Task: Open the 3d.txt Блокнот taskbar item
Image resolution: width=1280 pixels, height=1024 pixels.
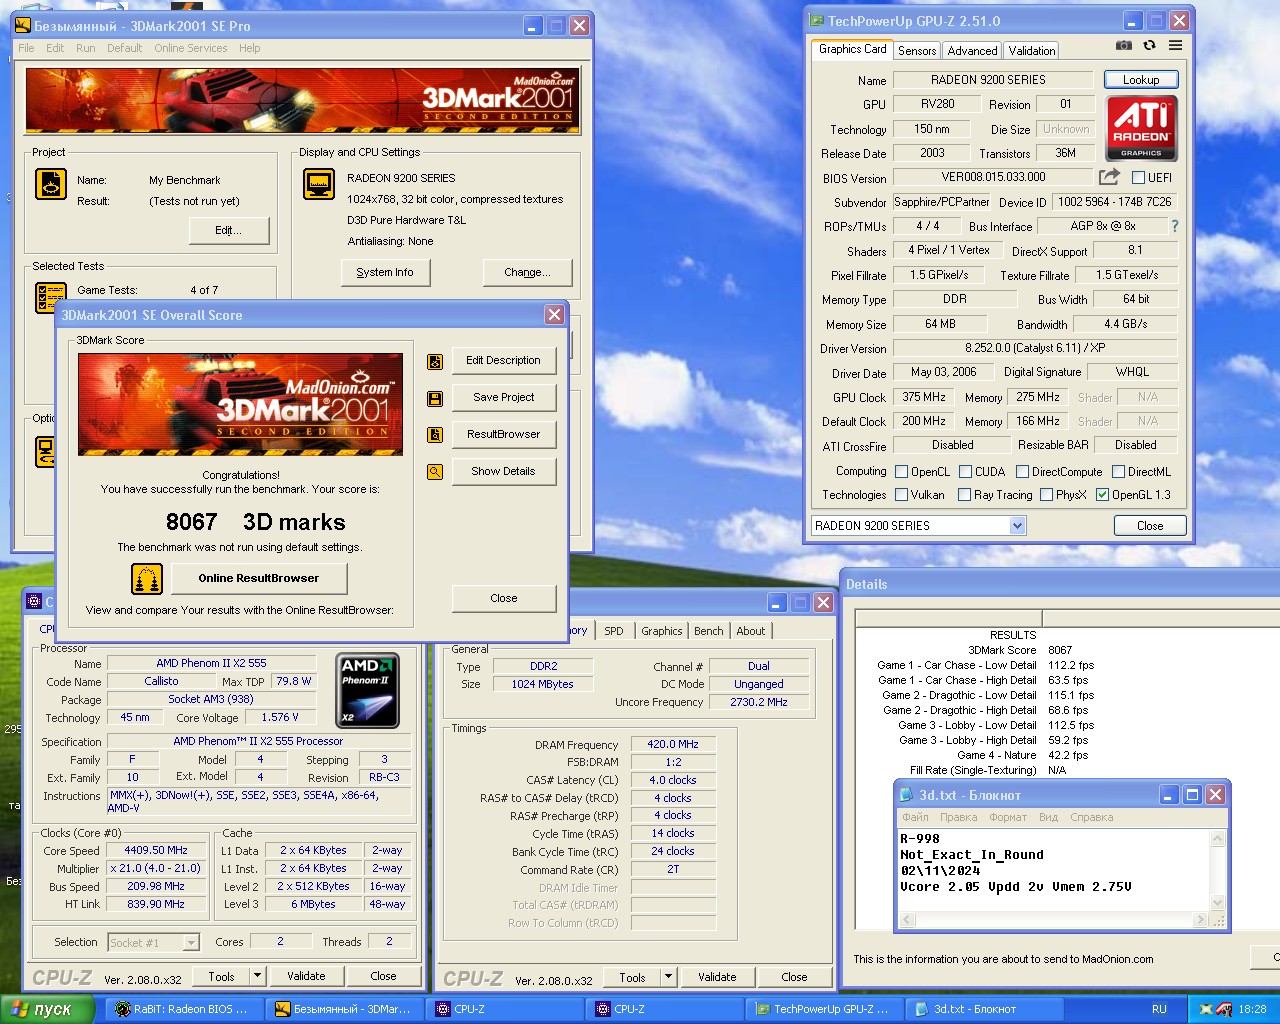Action: 984,1009
